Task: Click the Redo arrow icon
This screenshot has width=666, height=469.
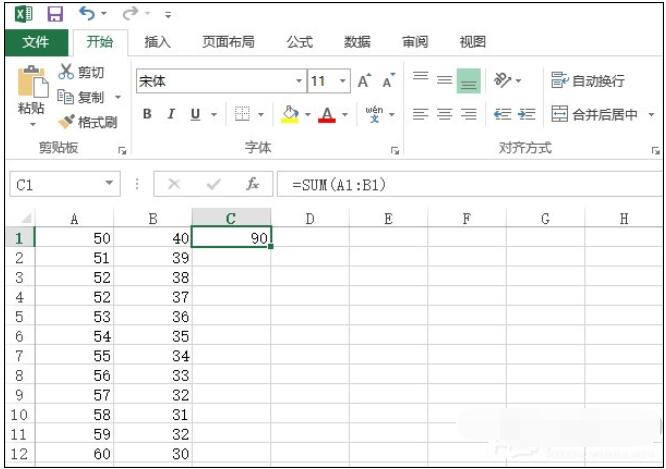Action: [x=130, y=14]
